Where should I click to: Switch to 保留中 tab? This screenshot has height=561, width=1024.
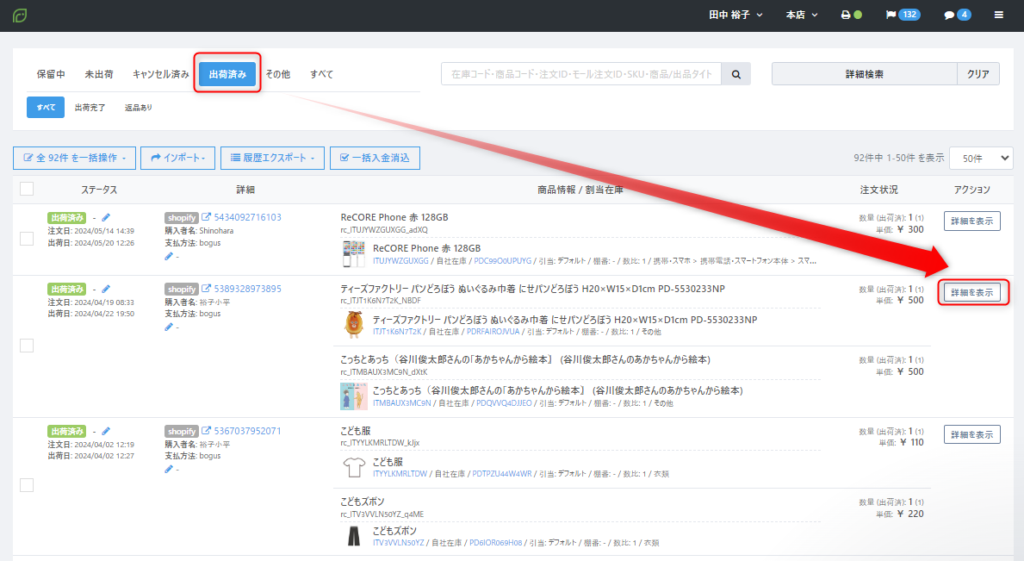(x=51, y=74)
